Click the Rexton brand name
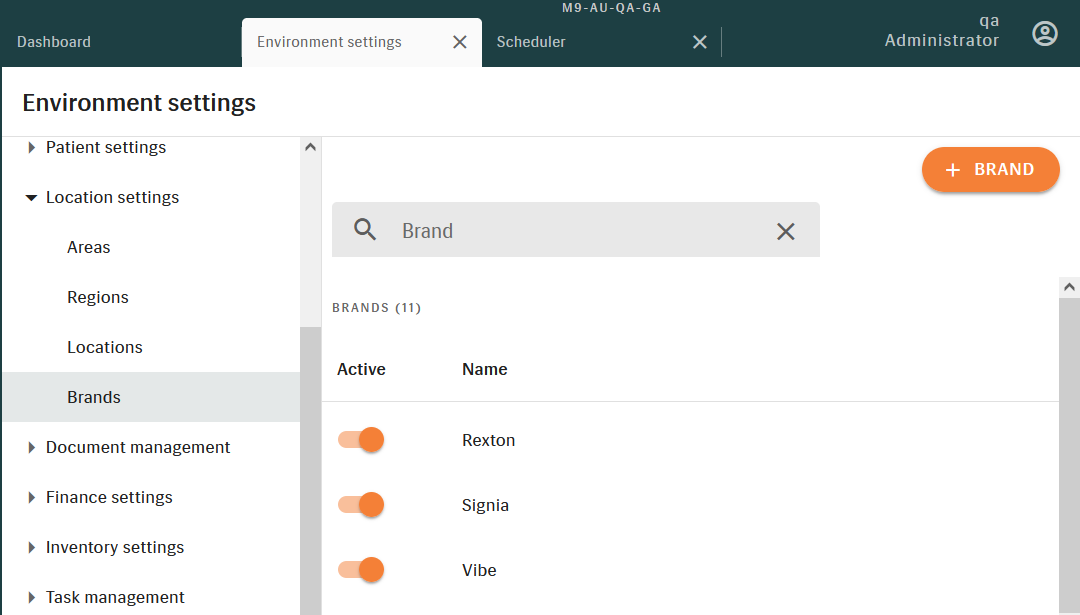The width and height of the screenshot is (1080, 615). (x=488, y=440)
